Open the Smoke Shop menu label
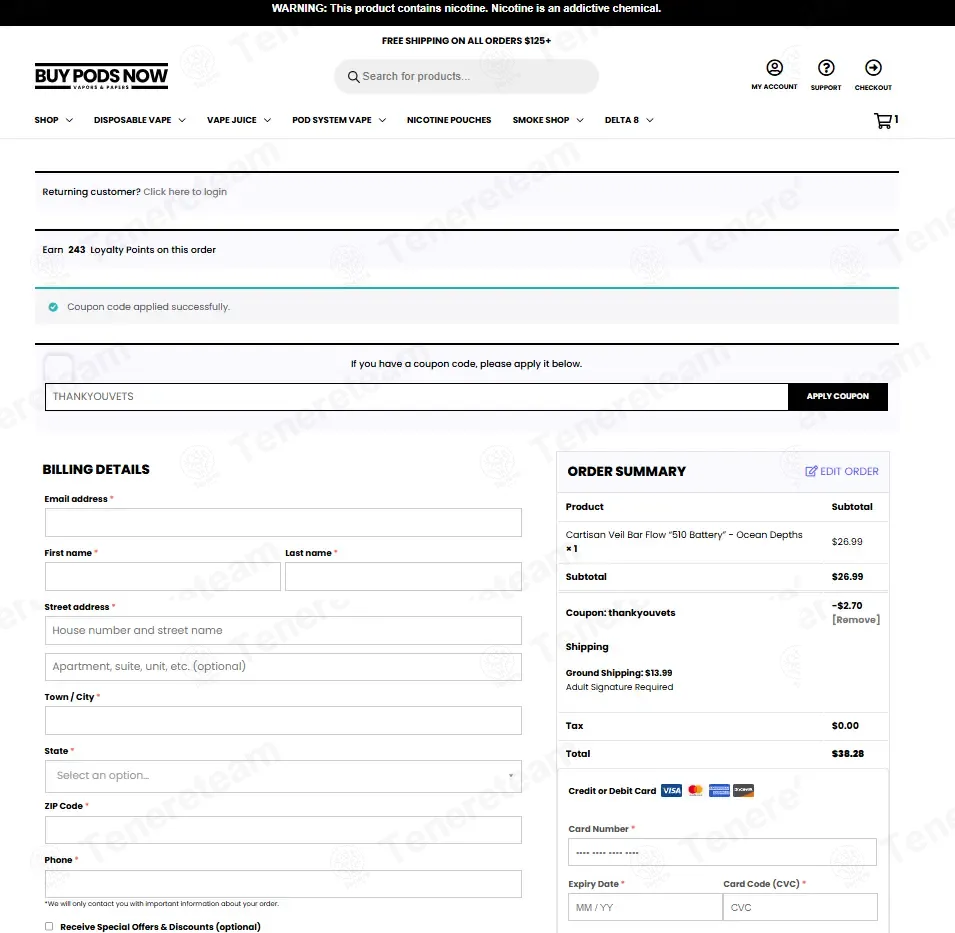 tap(541, 120)
